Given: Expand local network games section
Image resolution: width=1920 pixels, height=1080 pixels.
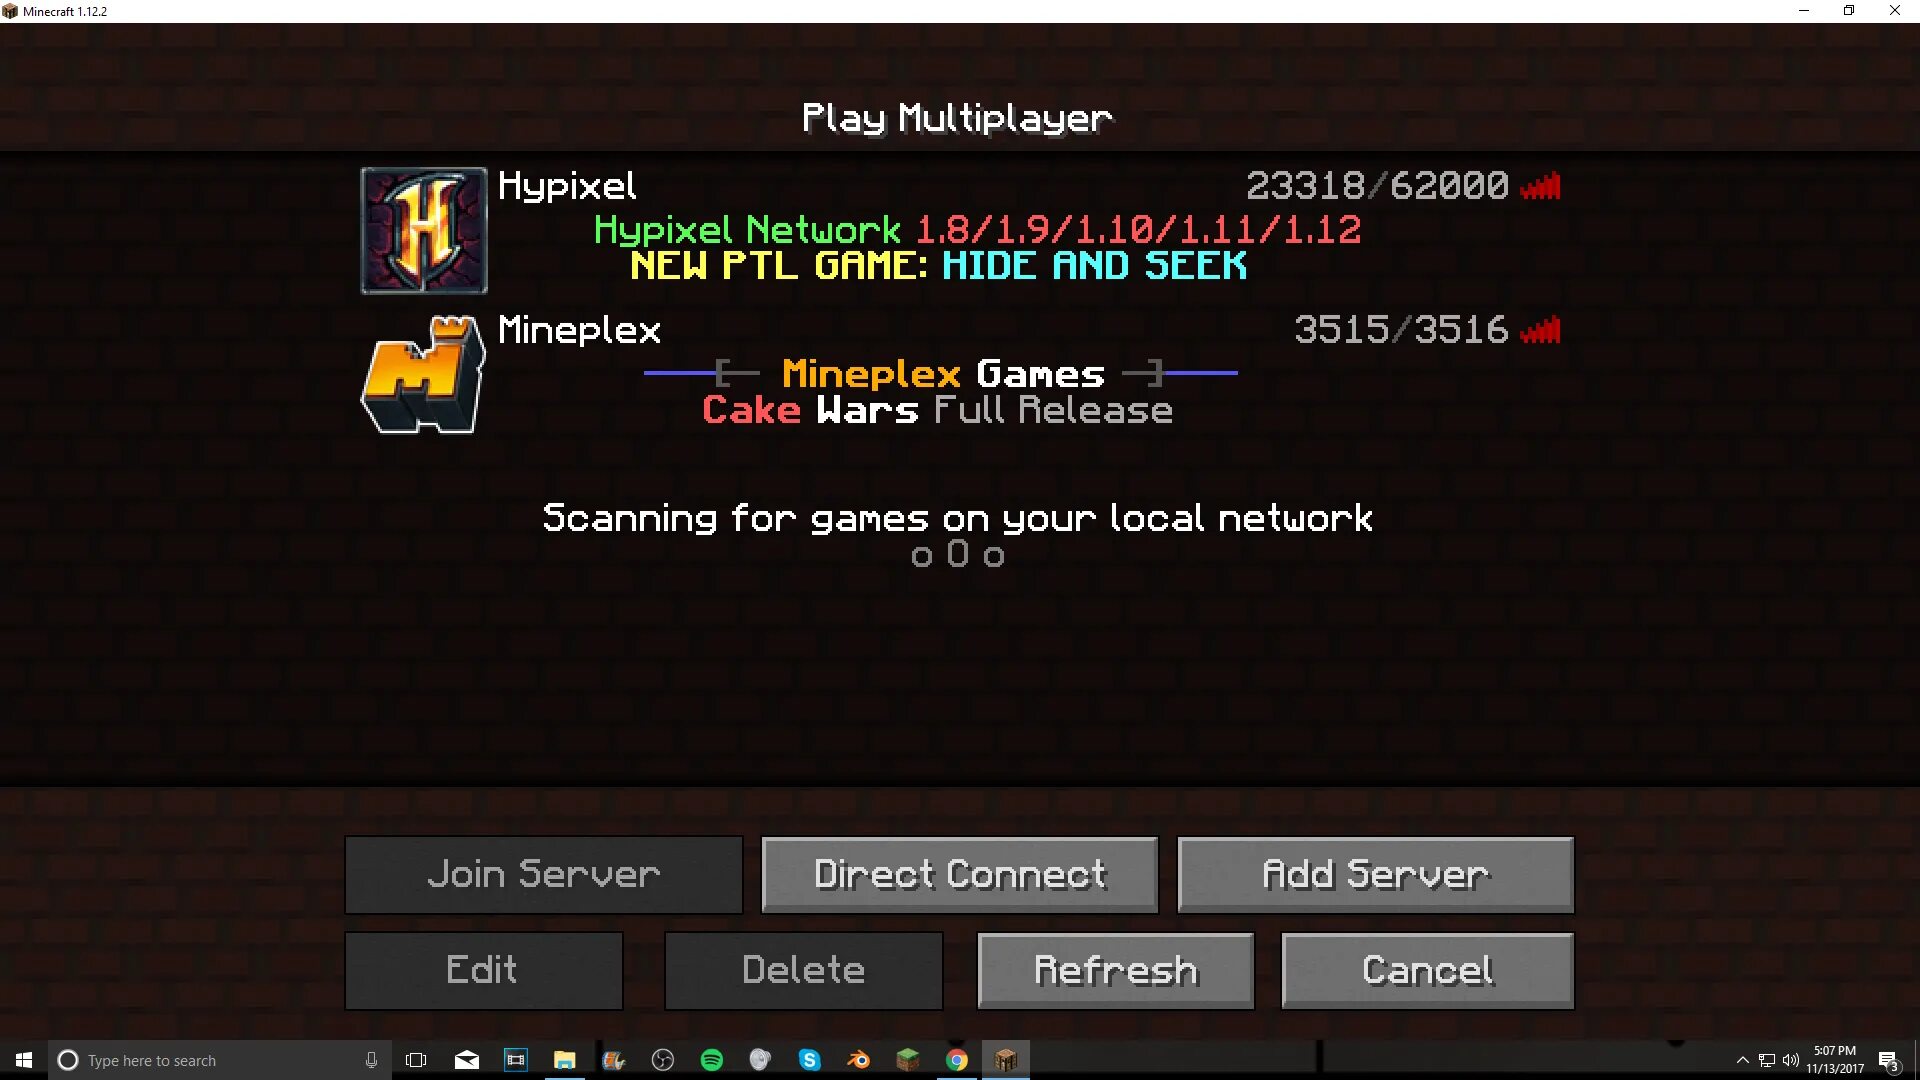Looking at the screenshot, I should pos(959,516).
